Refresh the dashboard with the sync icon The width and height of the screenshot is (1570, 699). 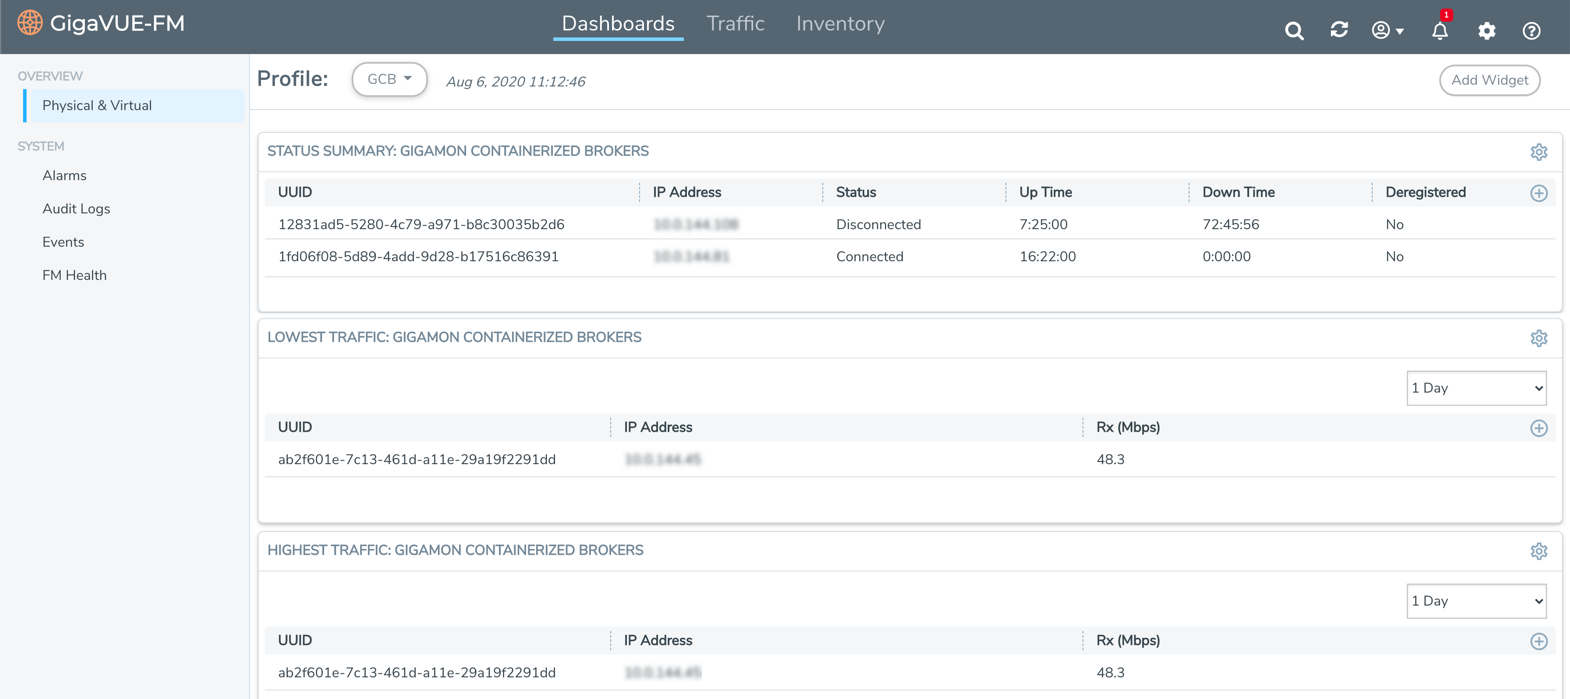coord(1339,30)
